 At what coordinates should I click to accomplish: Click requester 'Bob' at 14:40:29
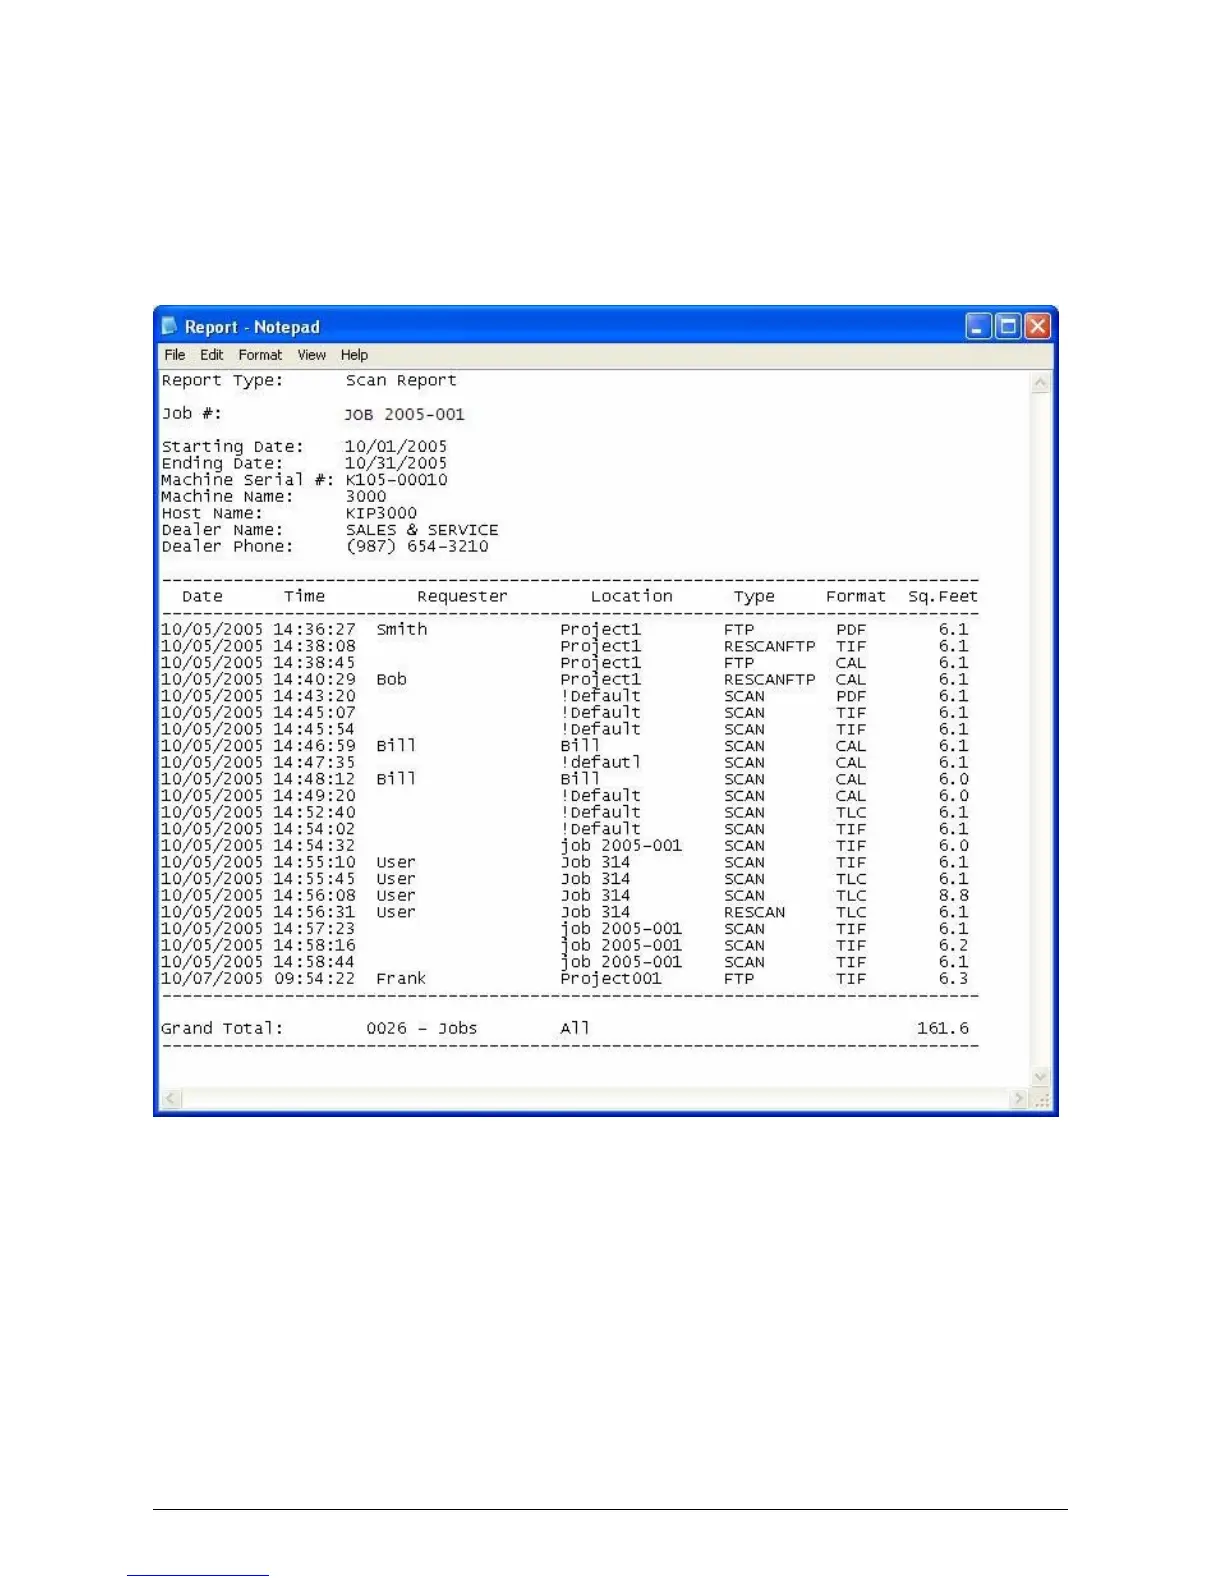(x=391, y=680)
